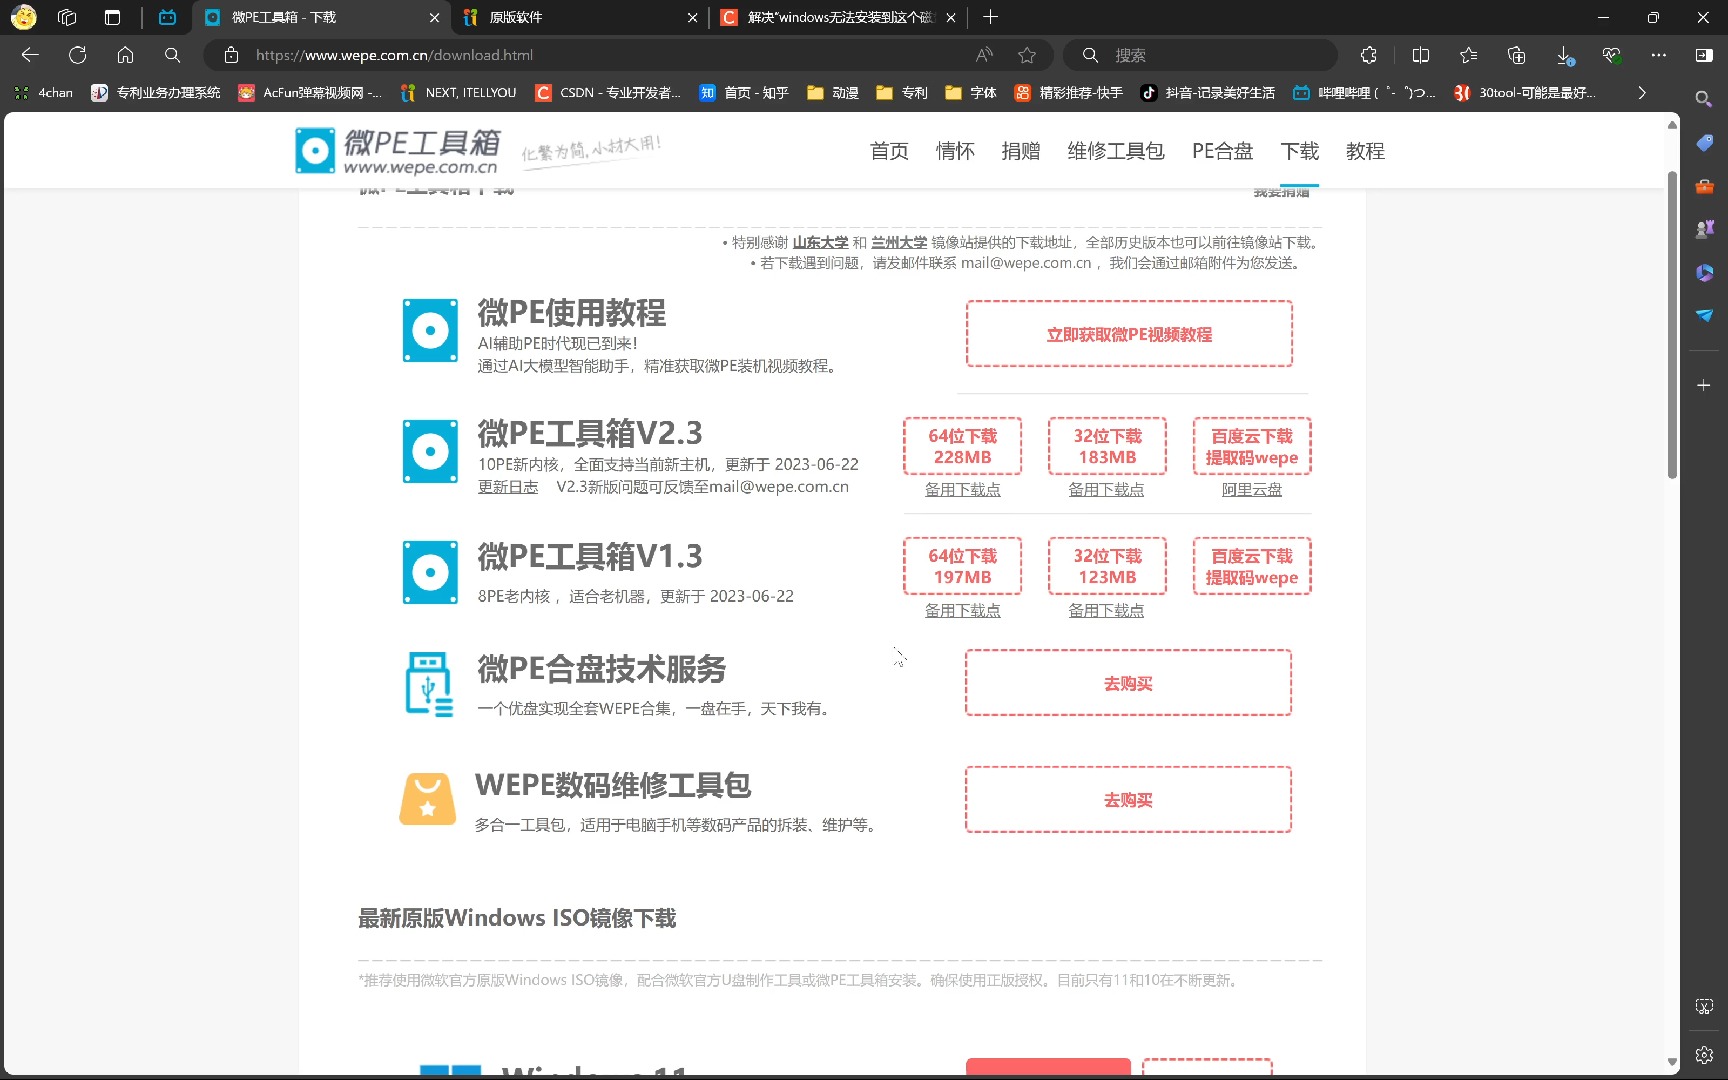Go to 首页 in site navigation
The width and height of the screenshot is (1728, 1080).
pyautogui.click(x=889, y=151)
